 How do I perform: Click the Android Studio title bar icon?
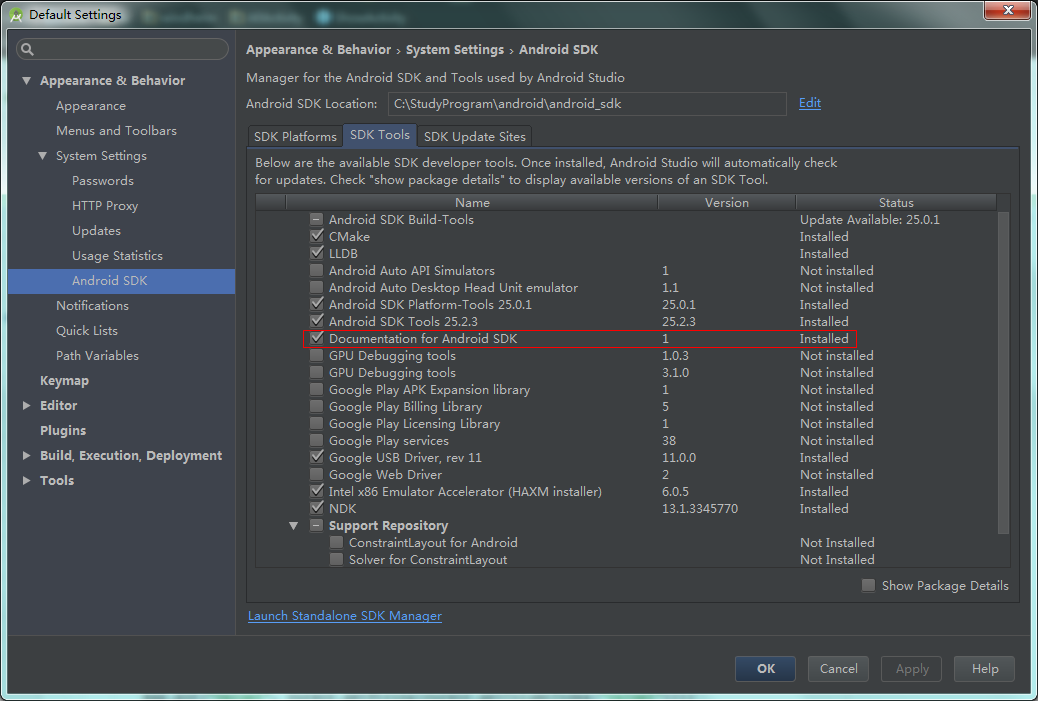point(15,14)
